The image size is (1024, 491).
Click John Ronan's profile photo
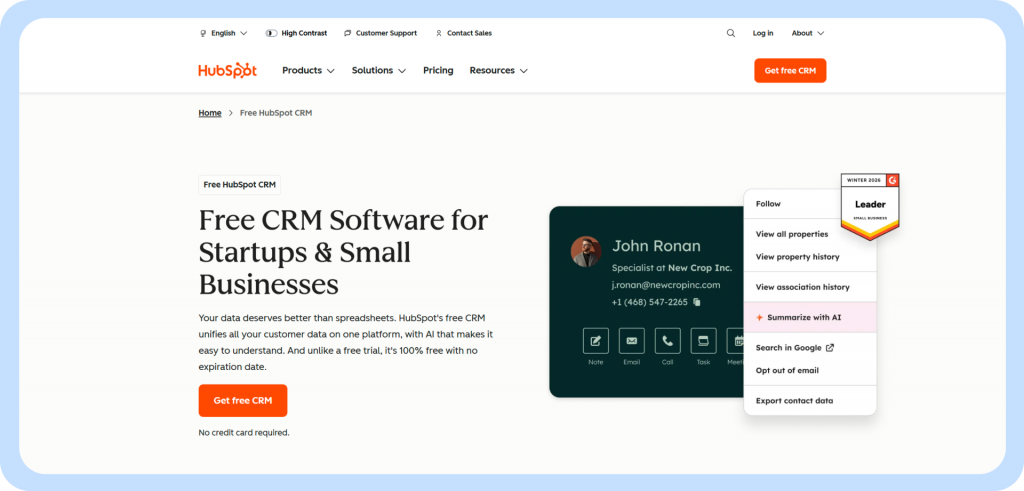(x=586, y=252)
